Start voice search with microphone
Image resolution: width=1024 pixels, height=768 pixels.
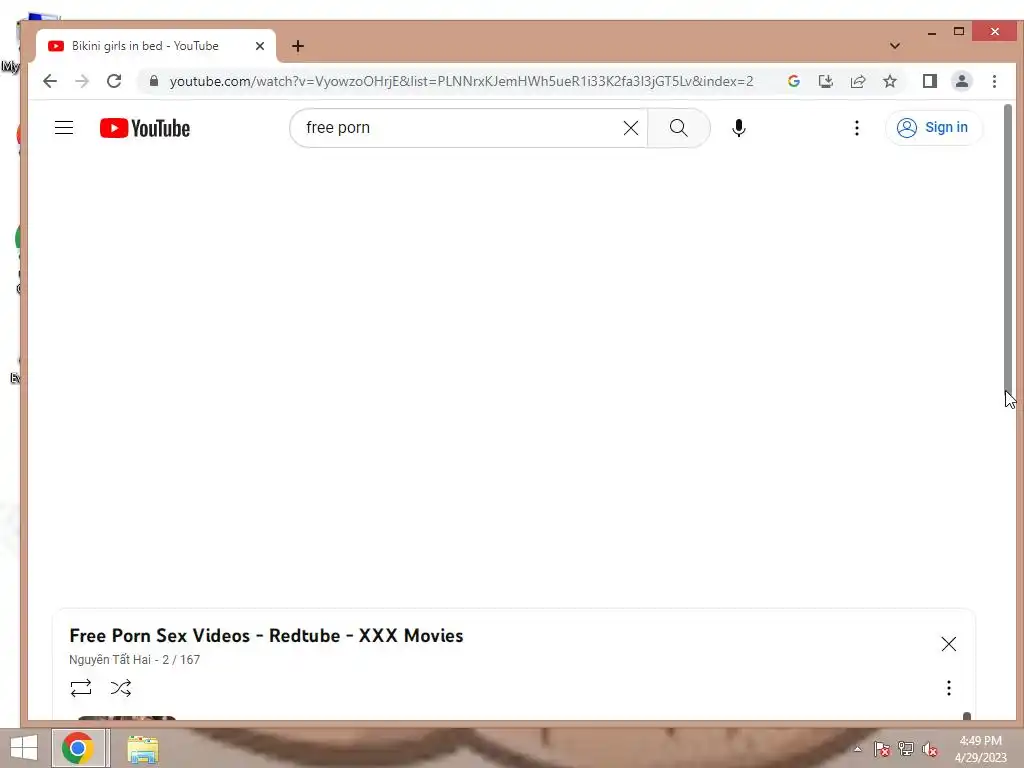[739, 128]
